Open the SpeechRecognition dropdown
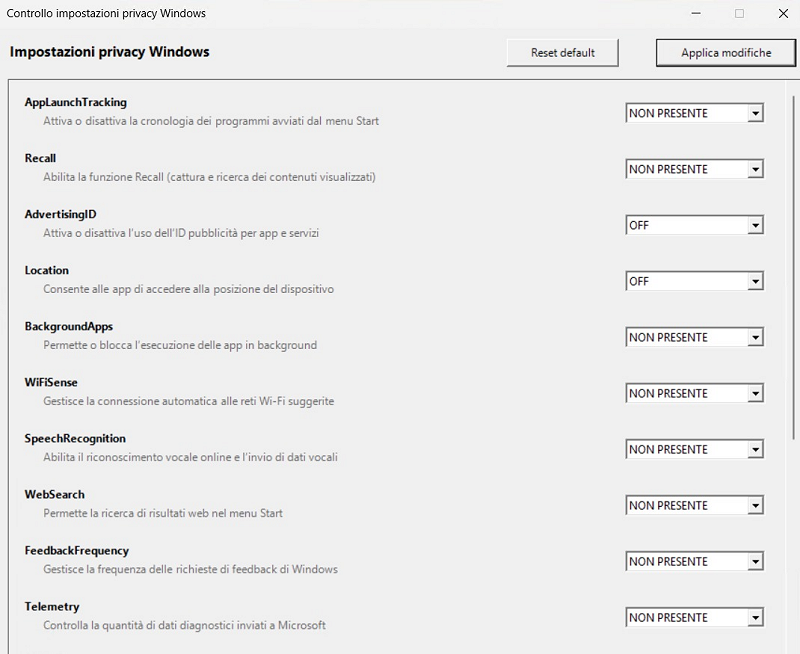The height and width of the screenshot is (654, 800). click(694, 450)
